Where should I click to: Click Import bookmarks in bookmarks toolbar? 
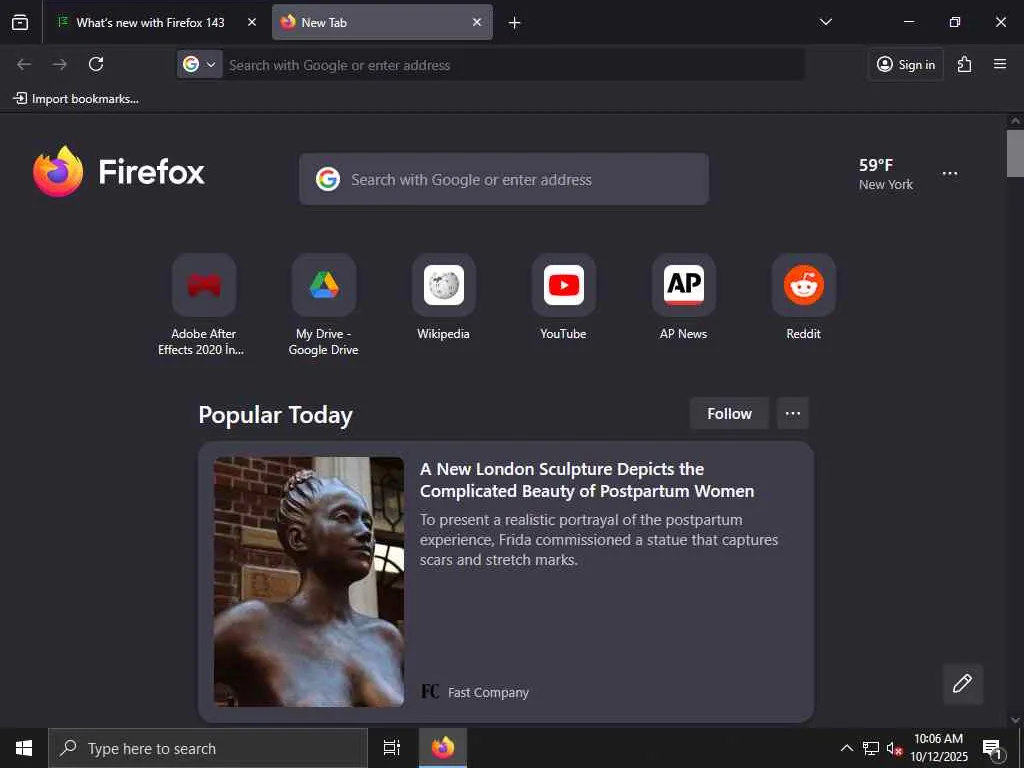point(76,99)
